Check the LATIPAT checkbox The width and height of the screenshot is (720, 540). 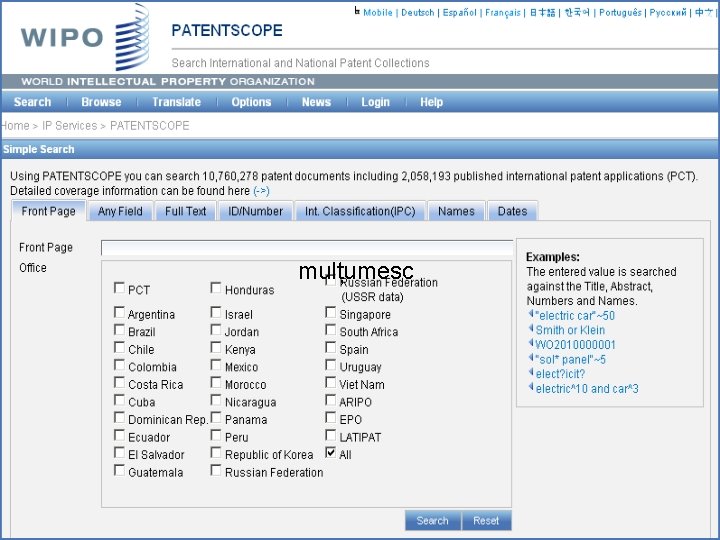tap(330, 435)
